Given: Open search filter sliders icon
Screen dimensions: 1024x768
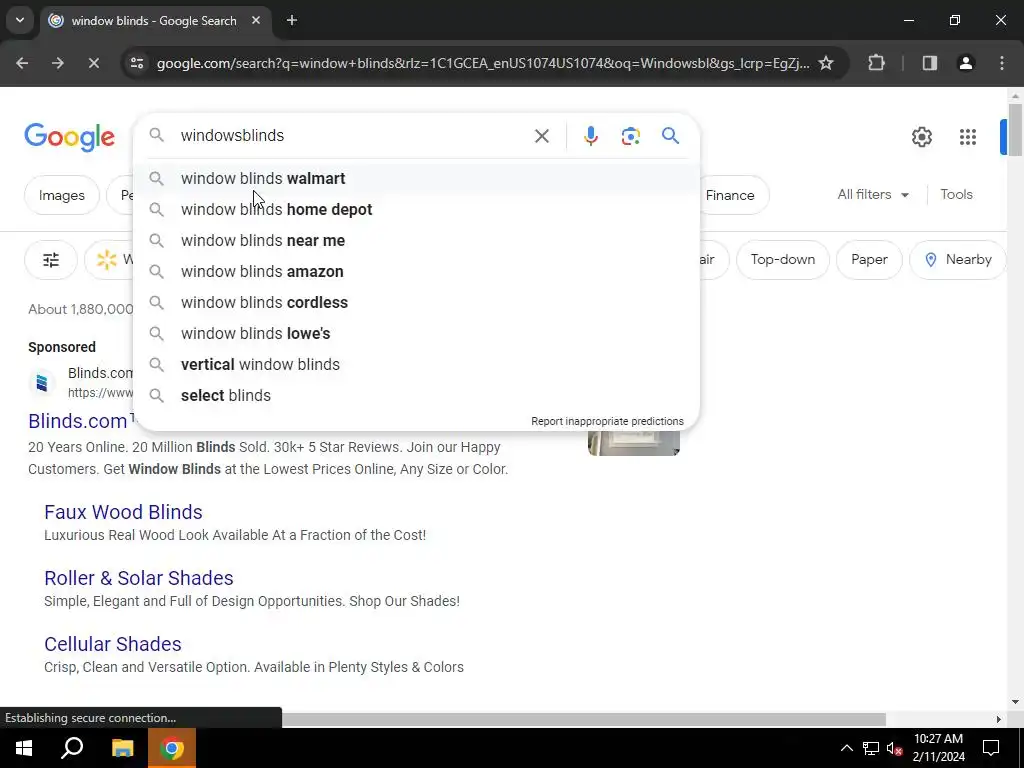Looking at the screenshot, I should tap(51, 260).
